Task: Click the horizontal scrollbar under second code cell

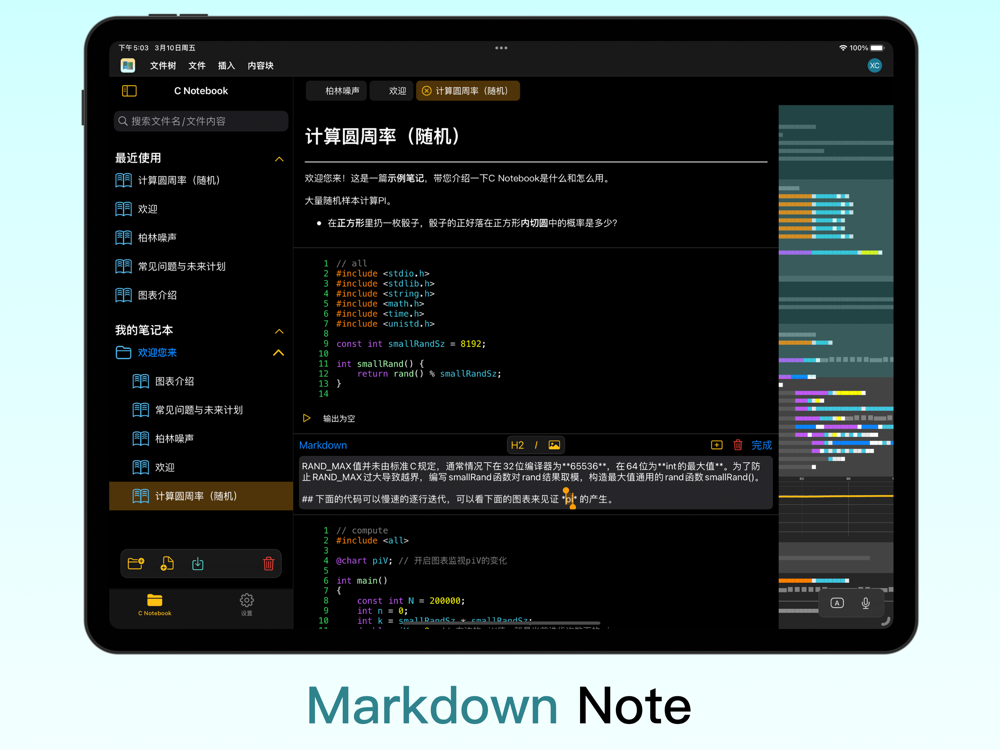Action: pos(501,623)
